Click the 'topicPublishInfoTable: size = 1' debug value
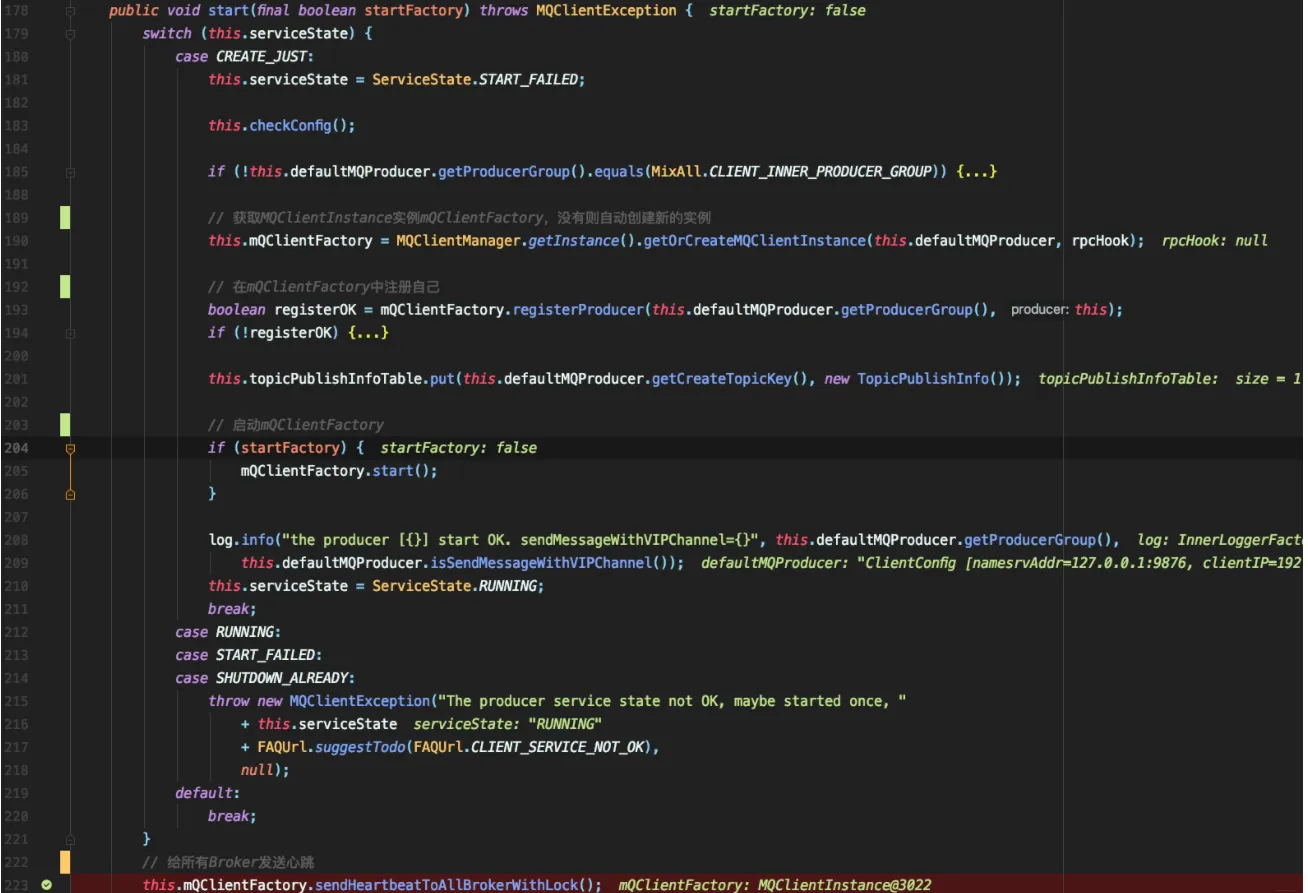The image size is (1308, 893). pos(1169,379)
